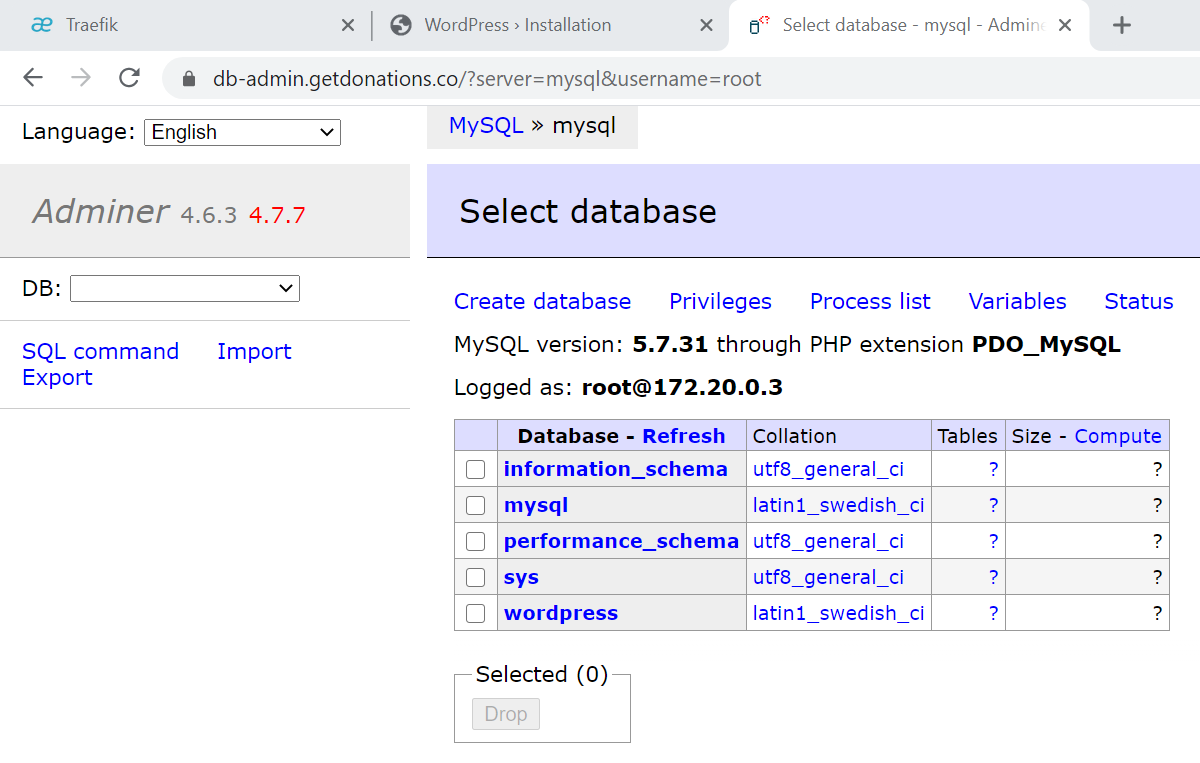Open the Create database link
The height and width of the screenshot is (763, 1200).
(x=542, y=302)
